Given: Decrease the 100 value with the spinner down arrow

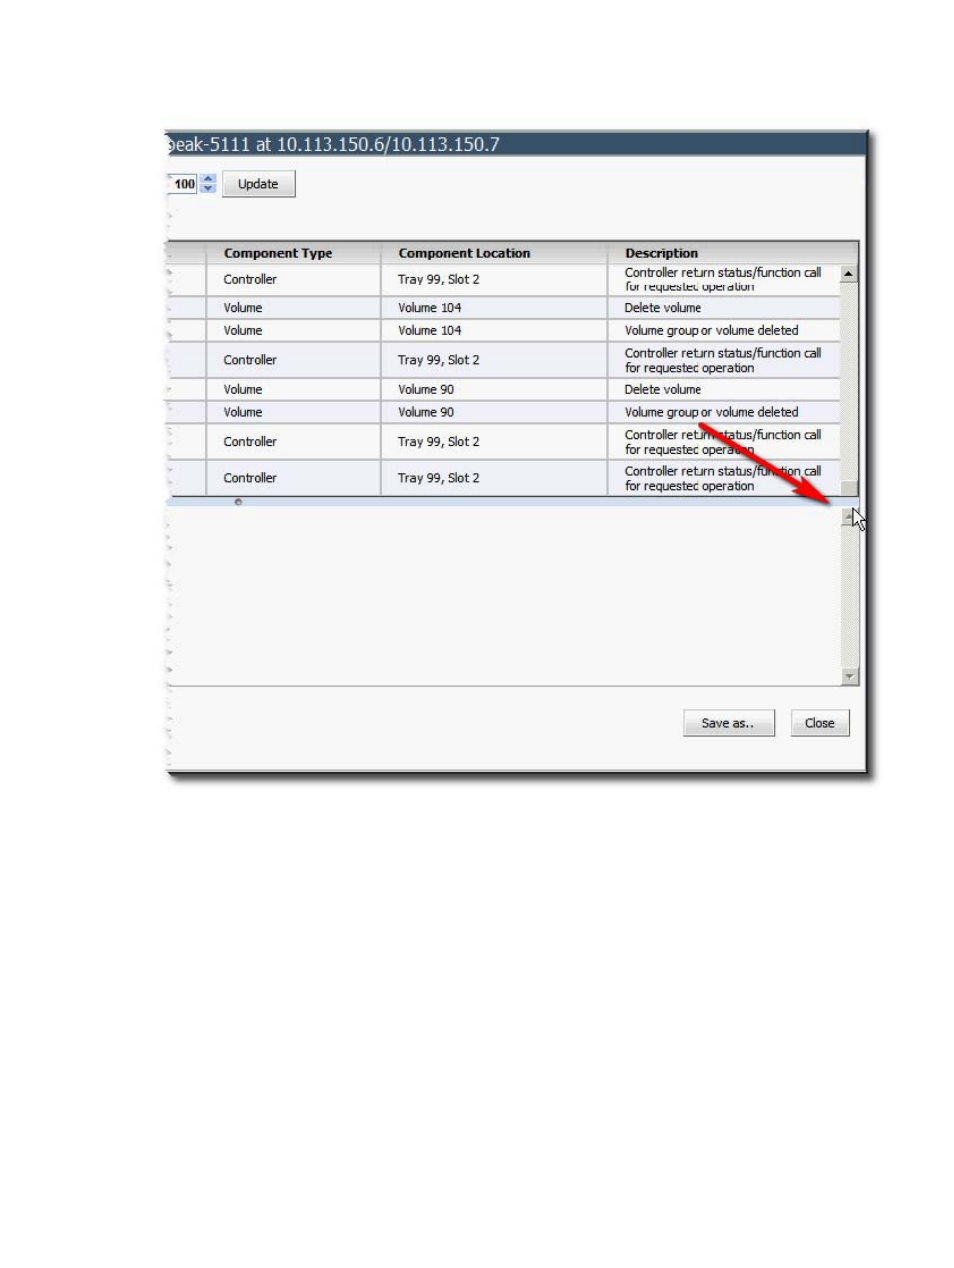Looking at the screenshot, I should [x=208, y=189].
